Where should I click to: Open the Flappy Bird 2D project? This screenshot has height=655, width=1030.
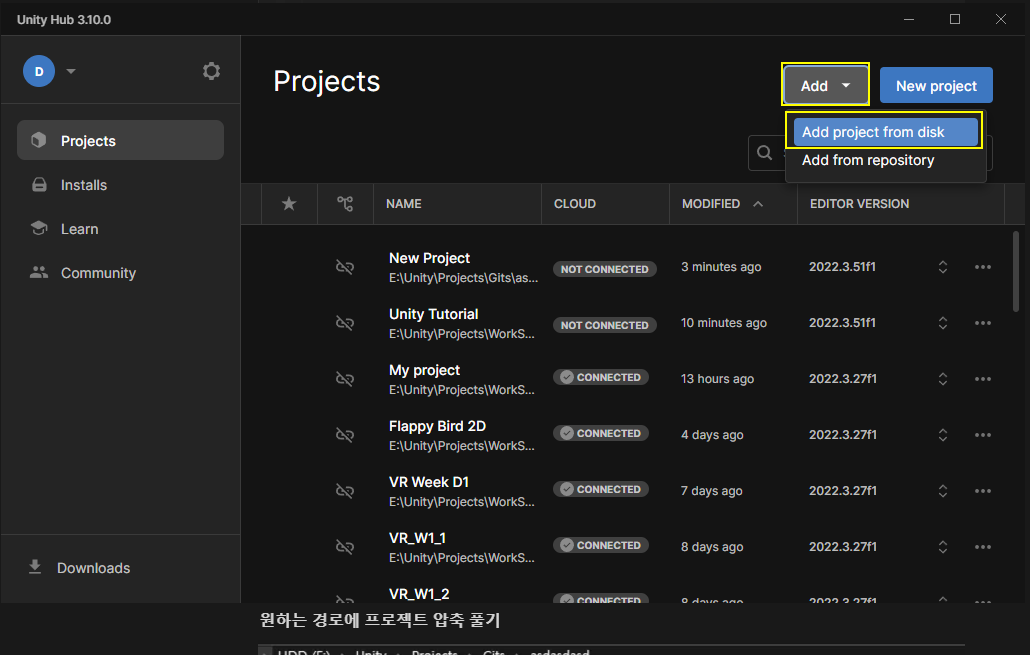pos(437,426)
